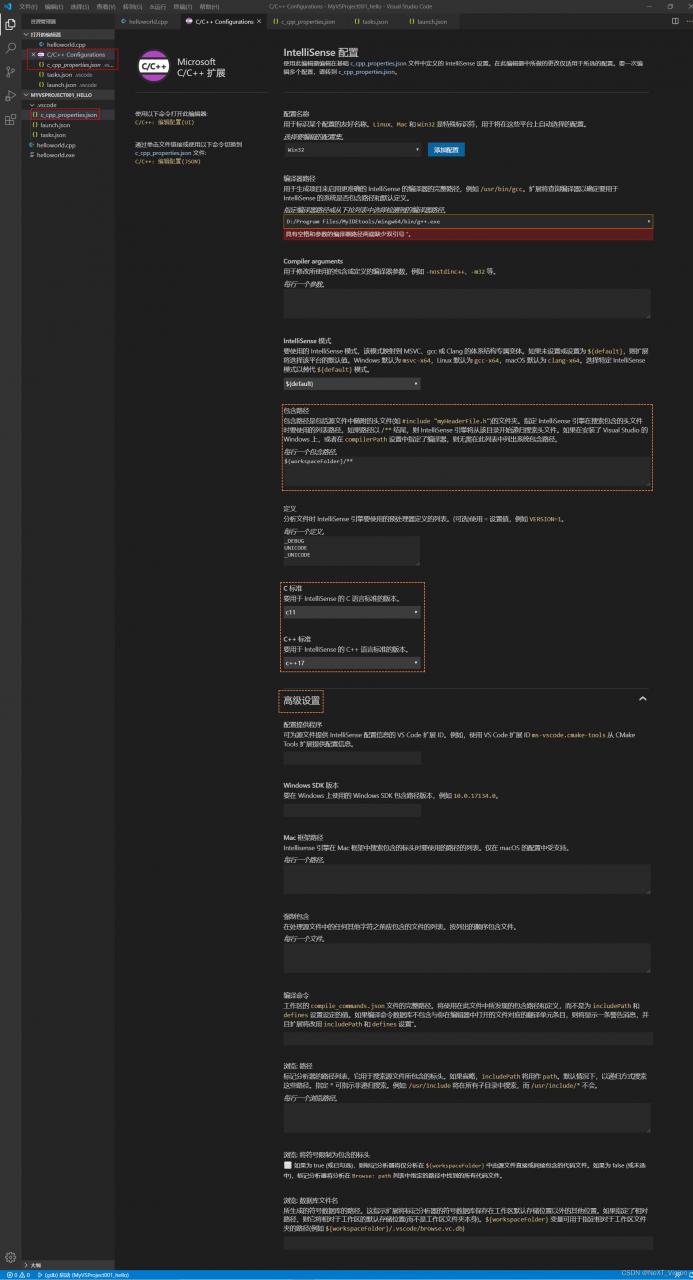Click the configuration provider input field
The image size is (693, 1280).
(352, 758)
